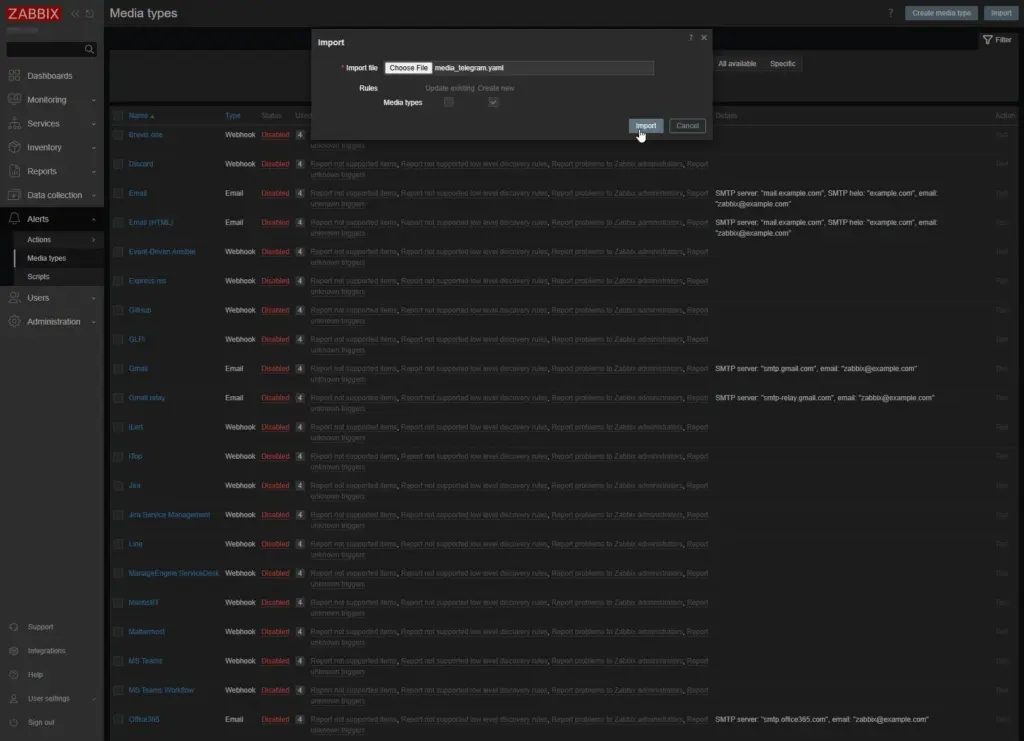The width and height of the screenshot is (1024, 741).
Task: Open the Event-Driven Ansible media type link
Action: coord(162,251)
